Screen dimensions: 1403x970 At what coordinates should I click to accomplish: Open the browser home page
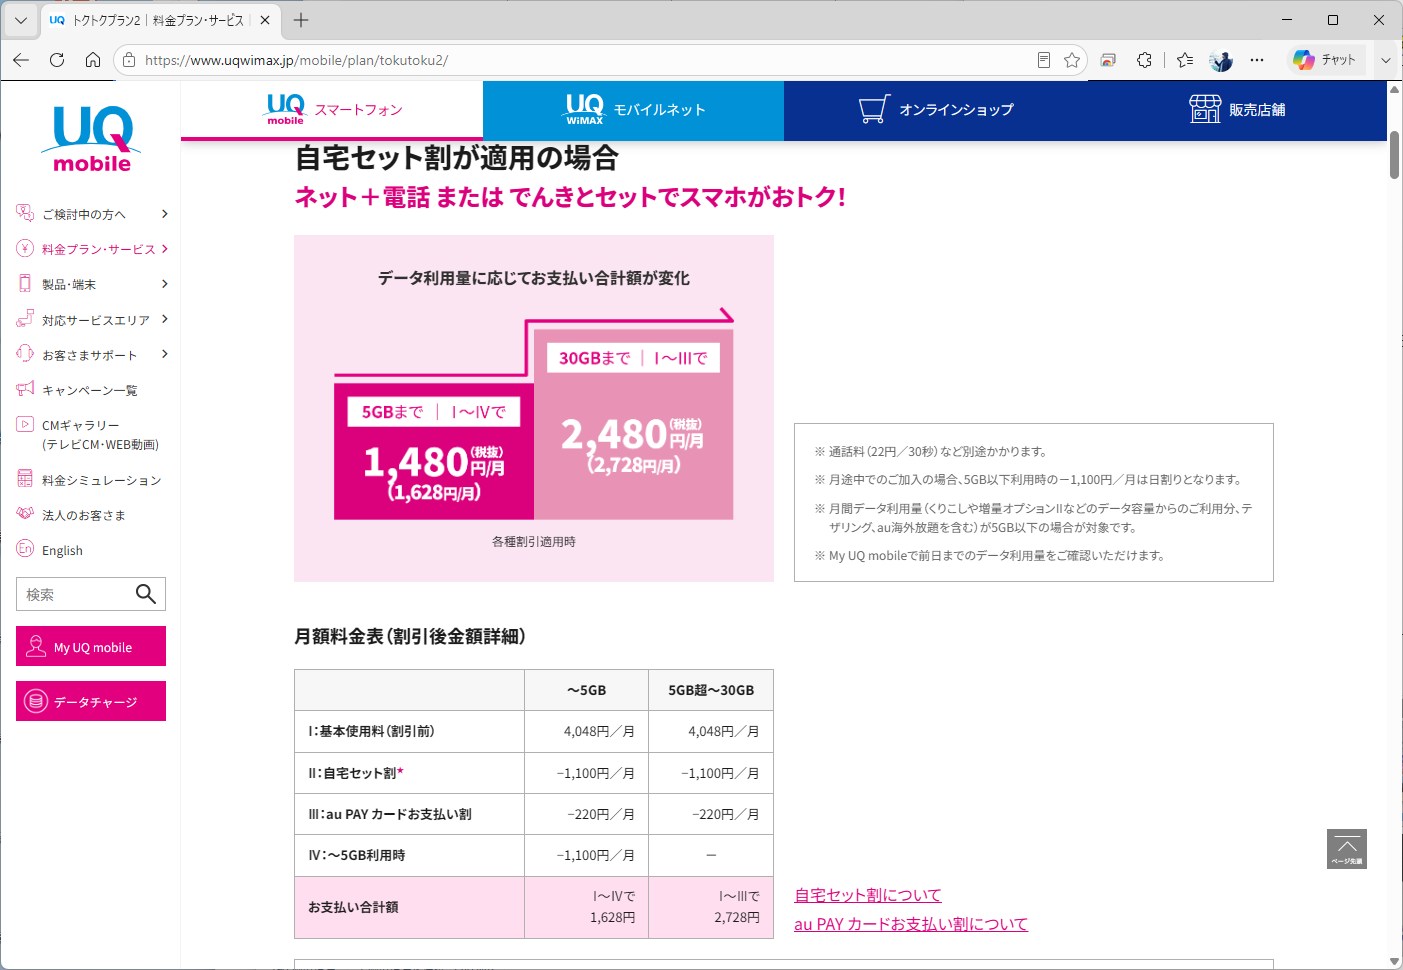93,60
